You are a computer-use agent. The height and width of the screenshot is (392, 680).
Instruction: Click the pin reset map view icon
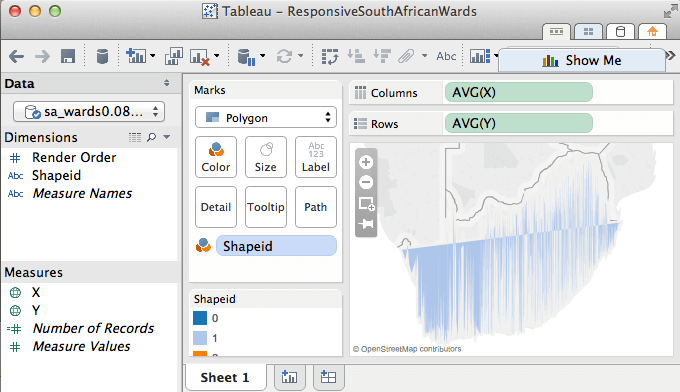coord(366,224)
